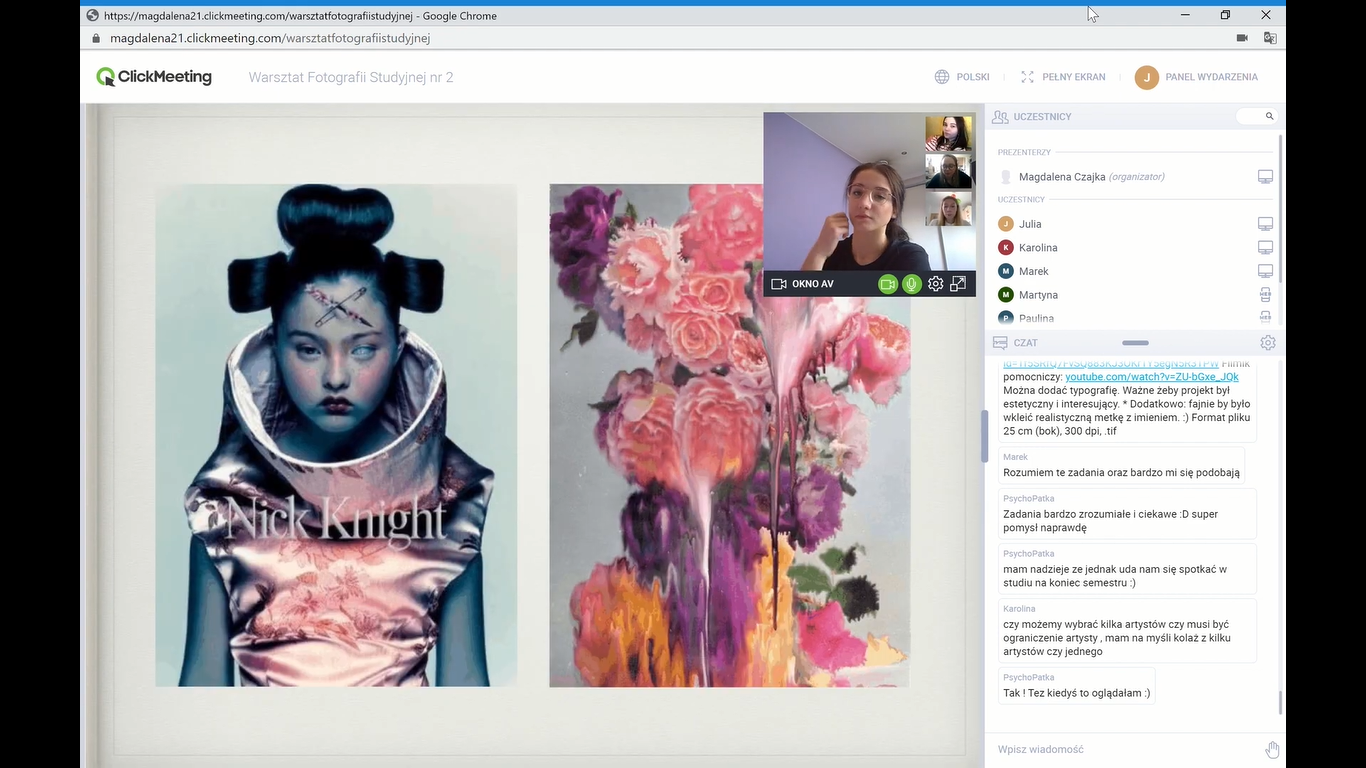Open the youtube.com link in chat
The width and height of the screenshot is (1366, 768).
[1151, 377]
